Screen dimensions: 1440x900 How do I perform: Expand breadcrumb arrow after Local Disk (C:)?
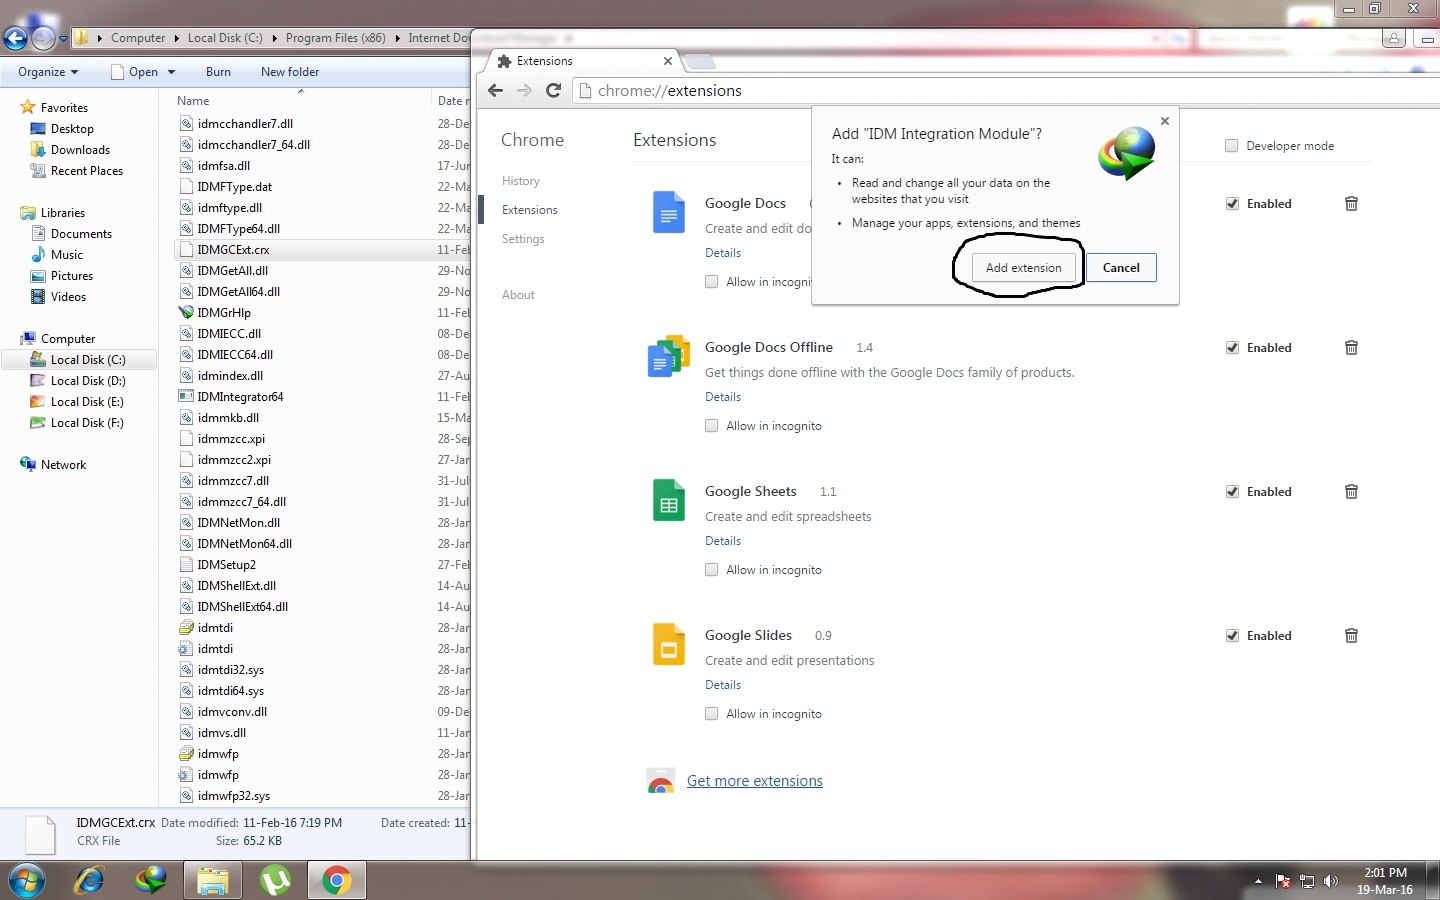pyautogui.click(x=274, y=38)
